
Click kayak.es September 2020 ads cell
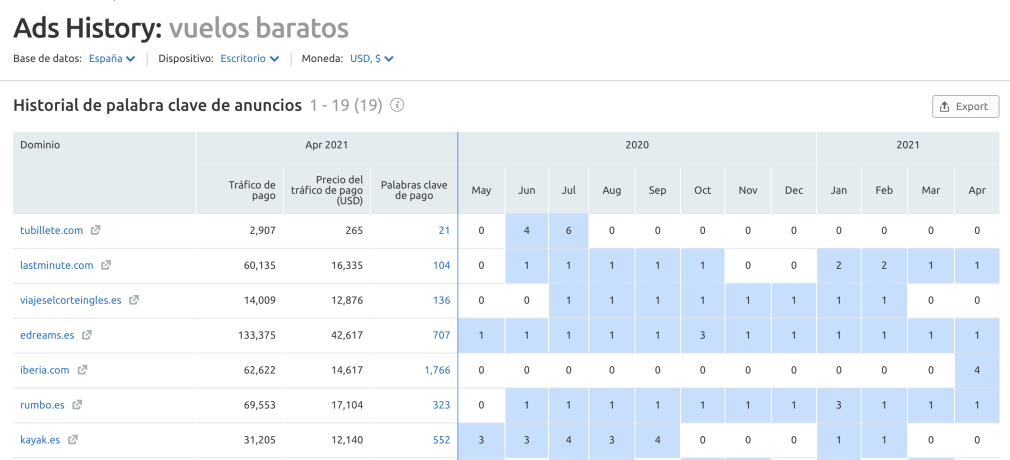pyautogui.click(x=657, y=440)
